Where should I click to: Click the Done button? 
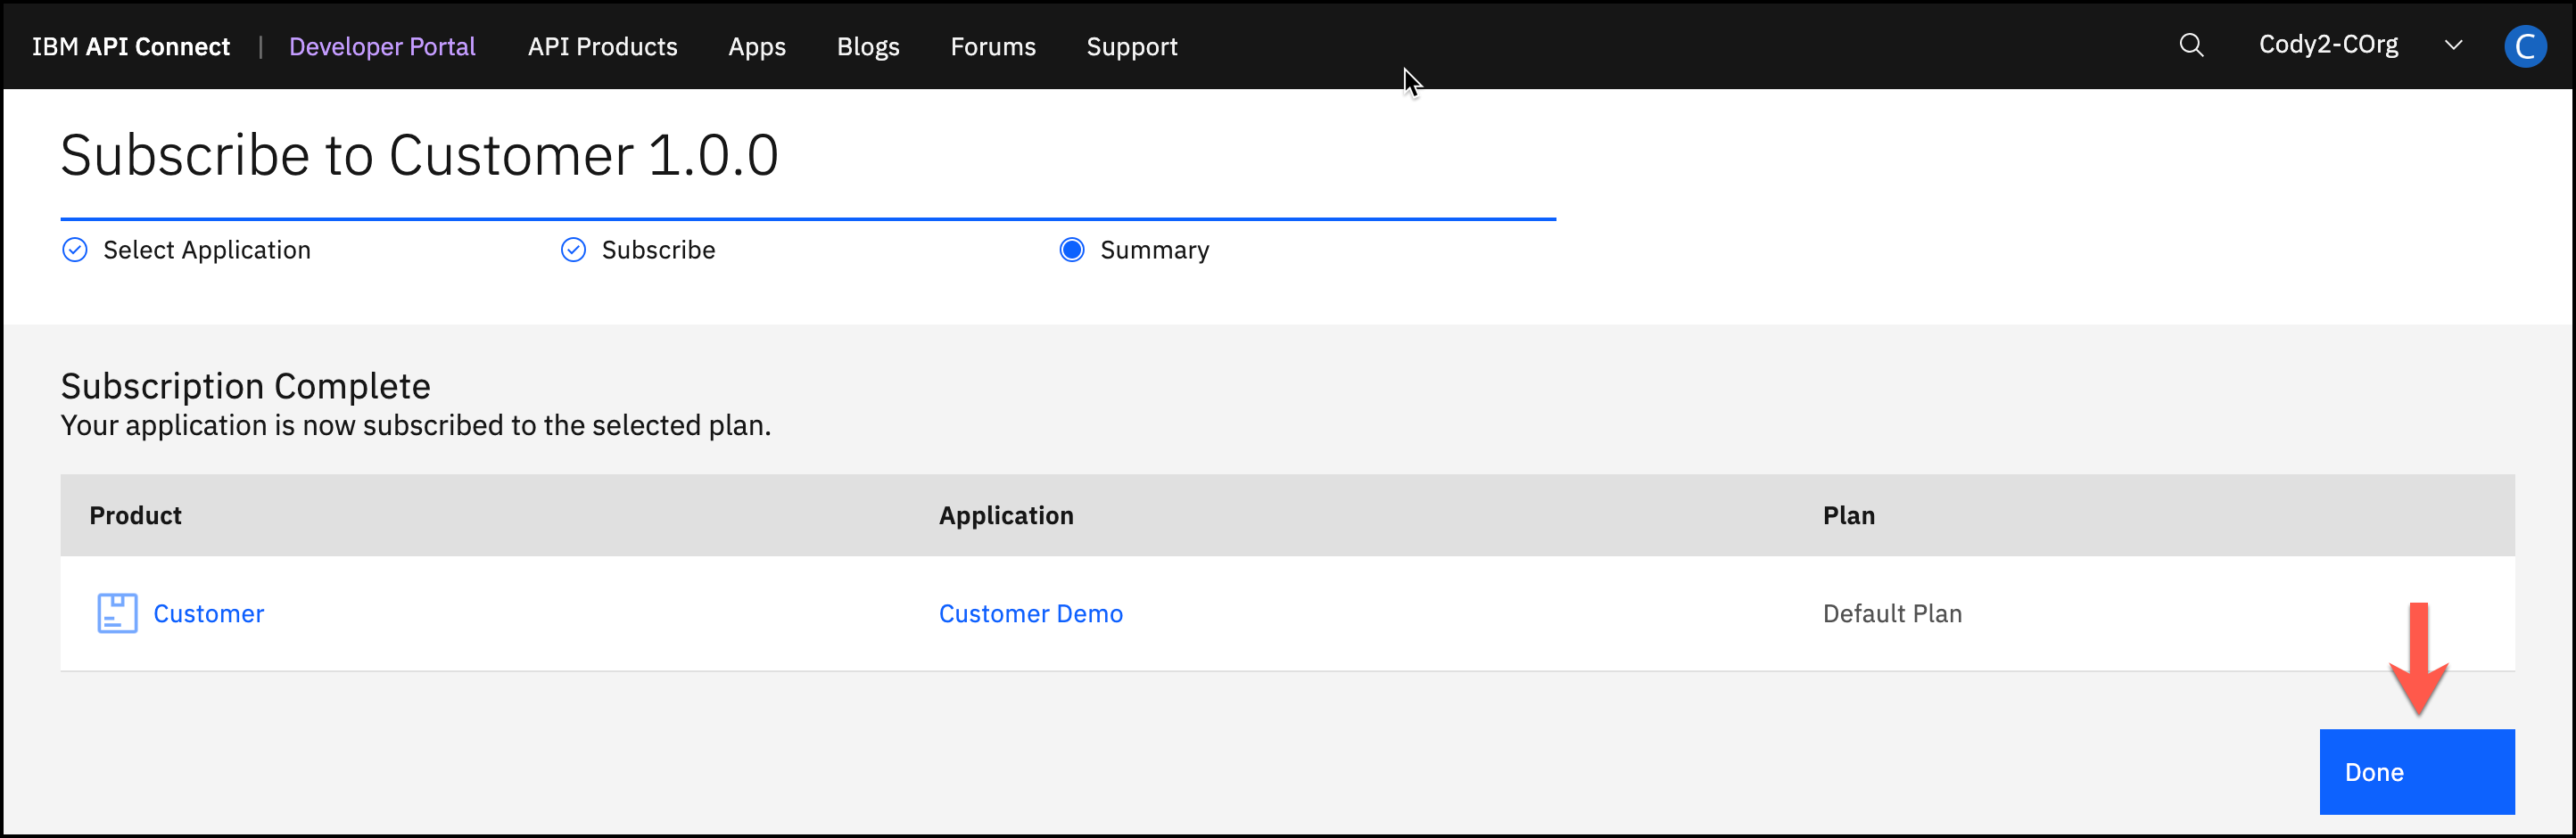2415,771
